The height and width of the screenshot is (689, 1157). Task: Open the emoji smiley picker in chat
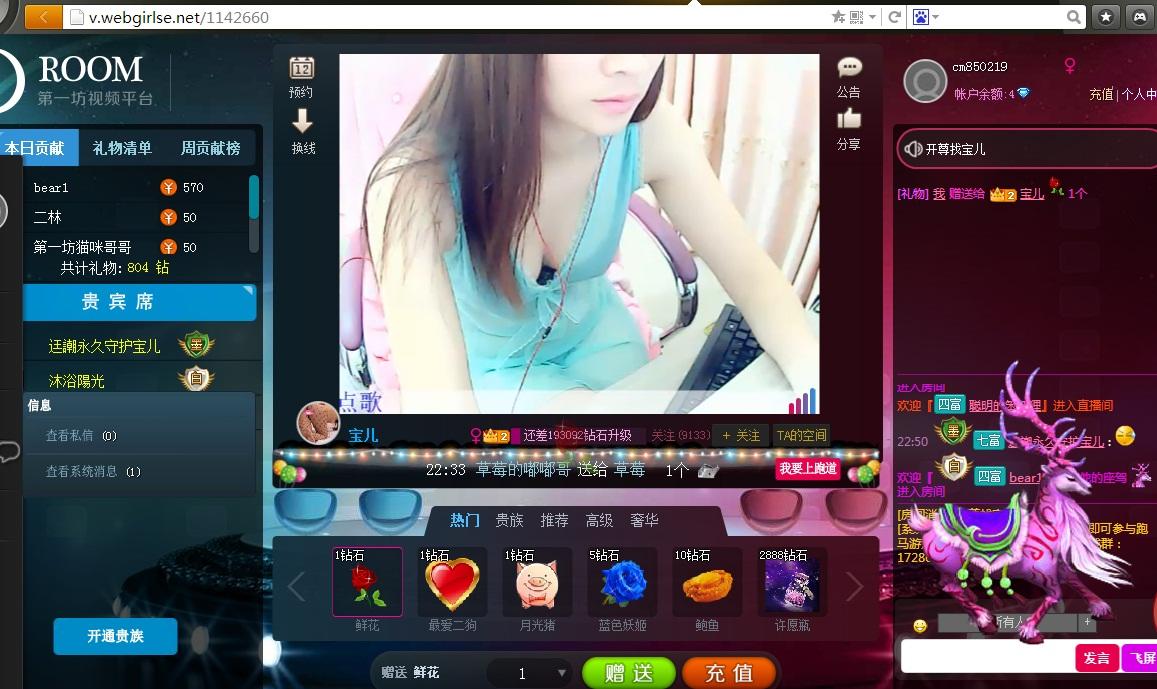(919, 626)
